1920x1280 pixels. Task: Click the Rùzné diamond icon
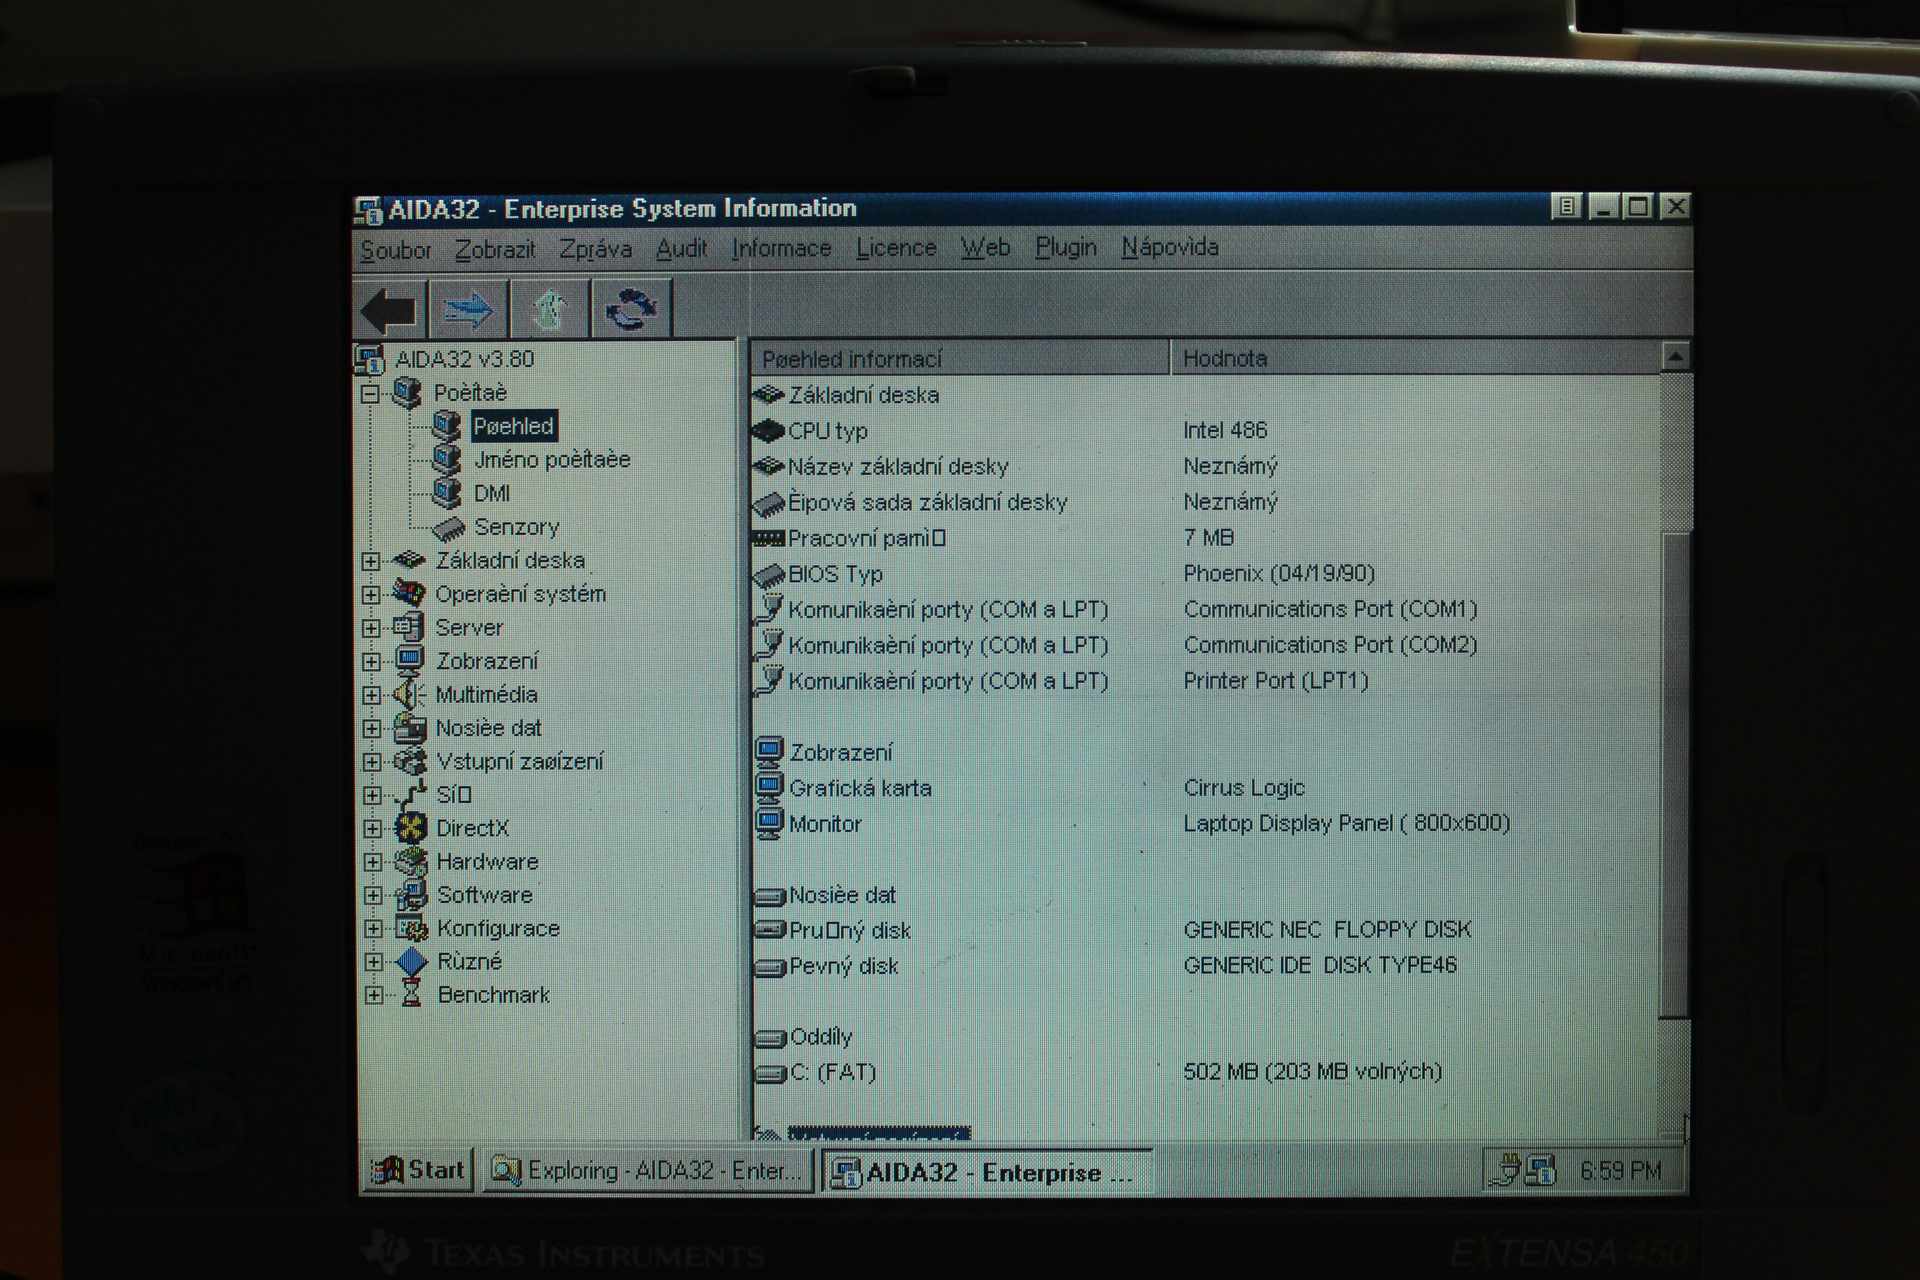(x=412, y=962)
